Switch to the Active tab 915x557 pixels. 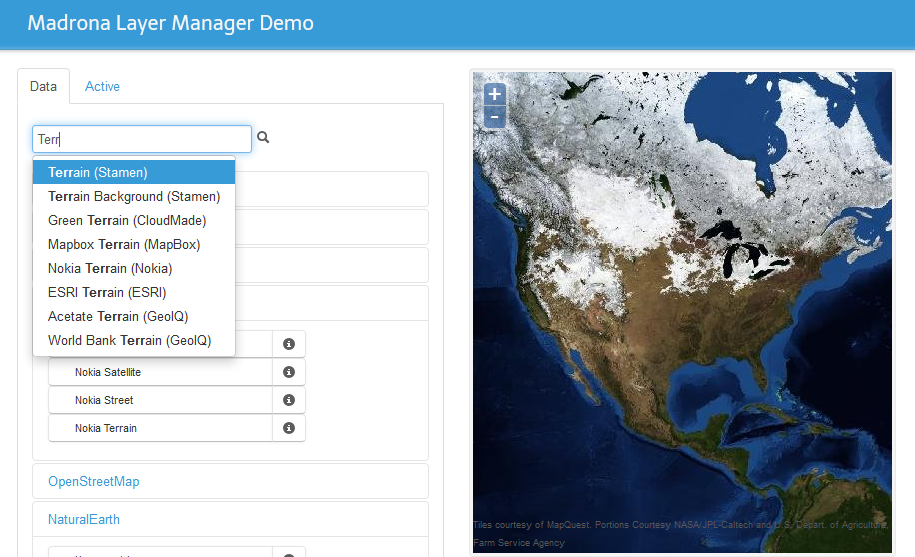pyautogui.click(x=102, y=86)
